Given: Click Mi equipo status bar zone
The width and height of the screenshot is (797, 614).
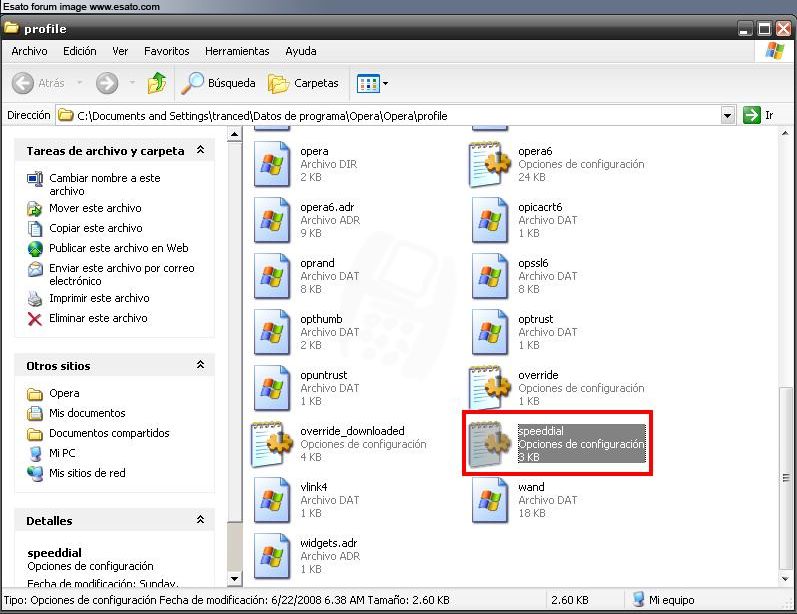Looking at the screenshot, I should click(x=664, y=600).
